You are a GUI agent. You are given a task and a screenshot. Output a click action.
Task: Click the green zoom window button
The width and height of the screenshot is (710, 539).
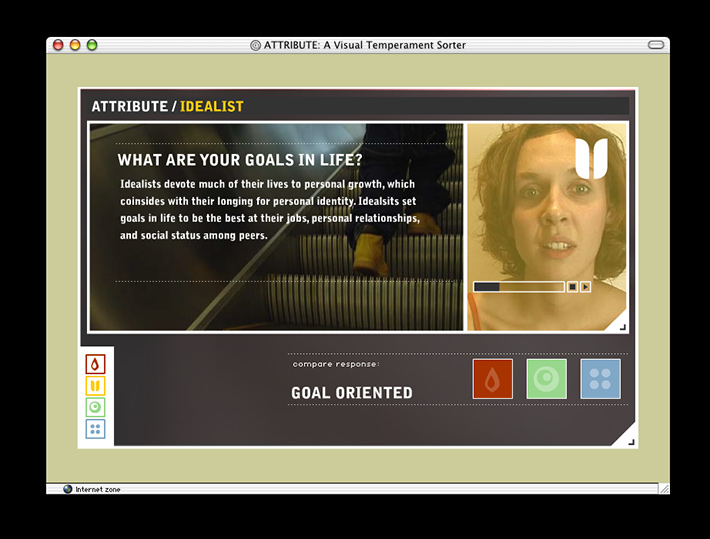click(x=92, y=45)
